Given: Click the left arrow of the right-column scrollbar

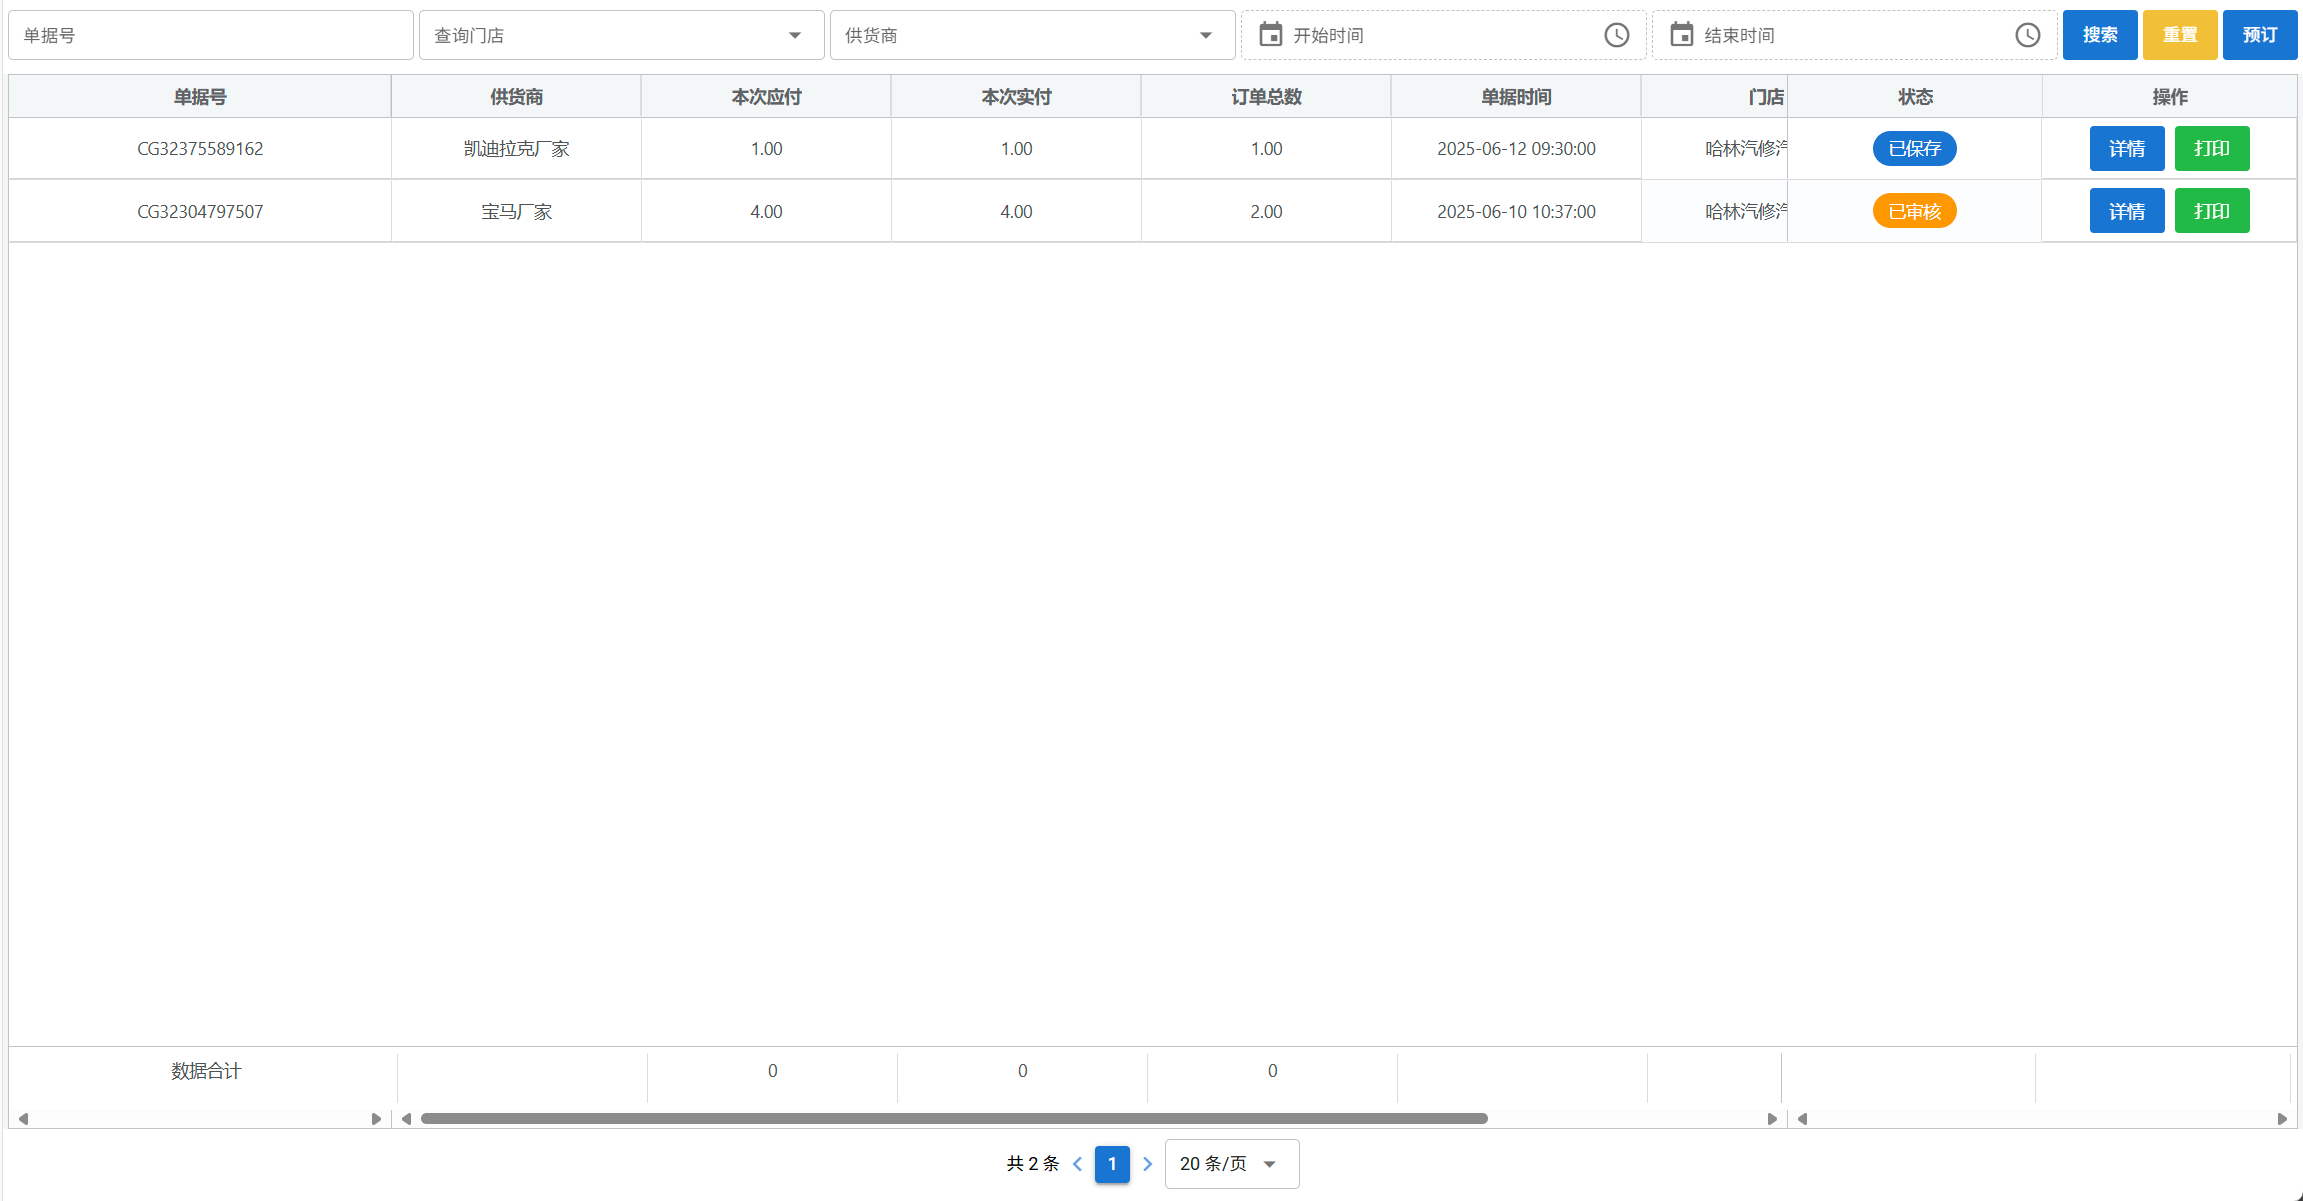Looking at the screenshot, I should point(1802,1119).
